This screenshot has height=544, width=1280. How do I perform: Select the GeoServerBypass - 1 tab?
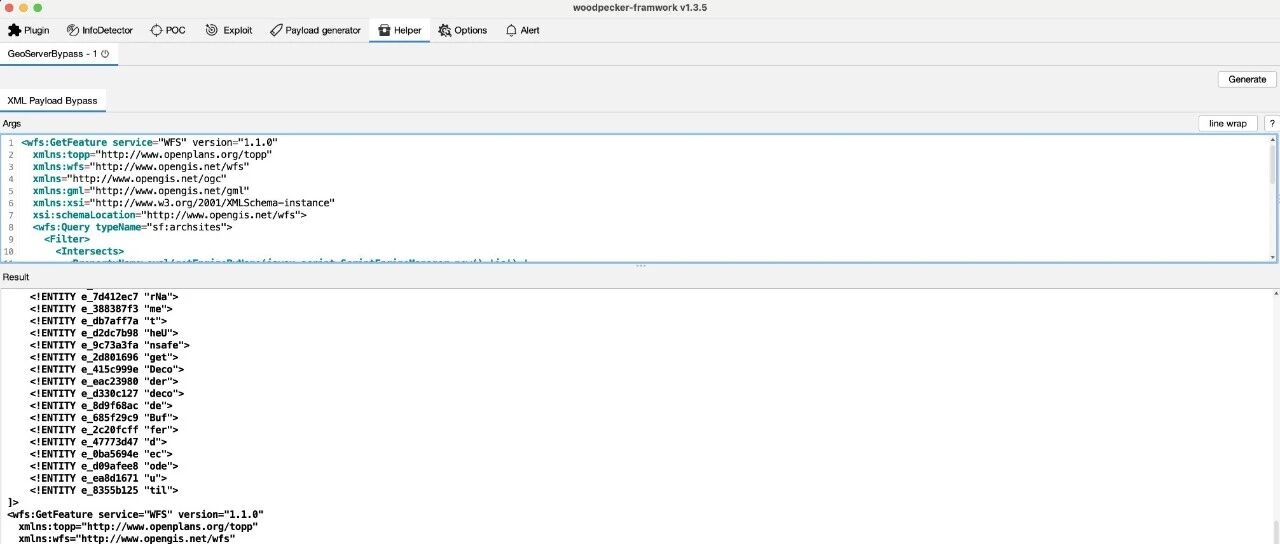(59, 54)
